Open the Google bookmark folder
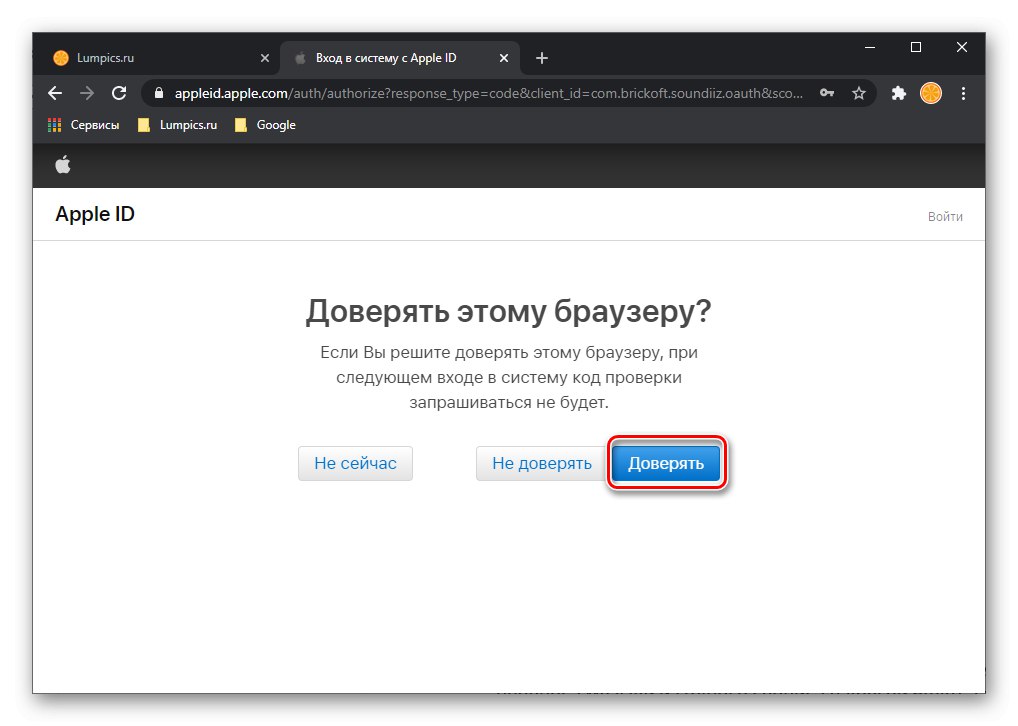The height and width of the screenshot is (726, 1018). pos(266,125)
